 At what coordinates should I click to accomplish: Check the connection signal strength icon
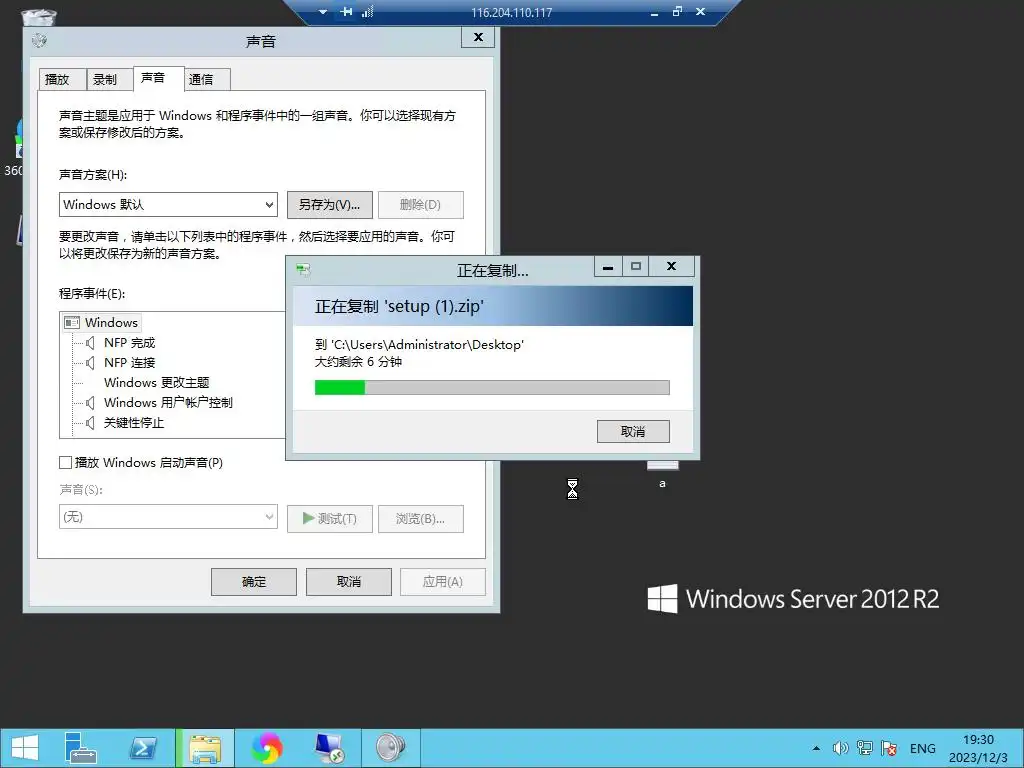(x=367, y=12)
